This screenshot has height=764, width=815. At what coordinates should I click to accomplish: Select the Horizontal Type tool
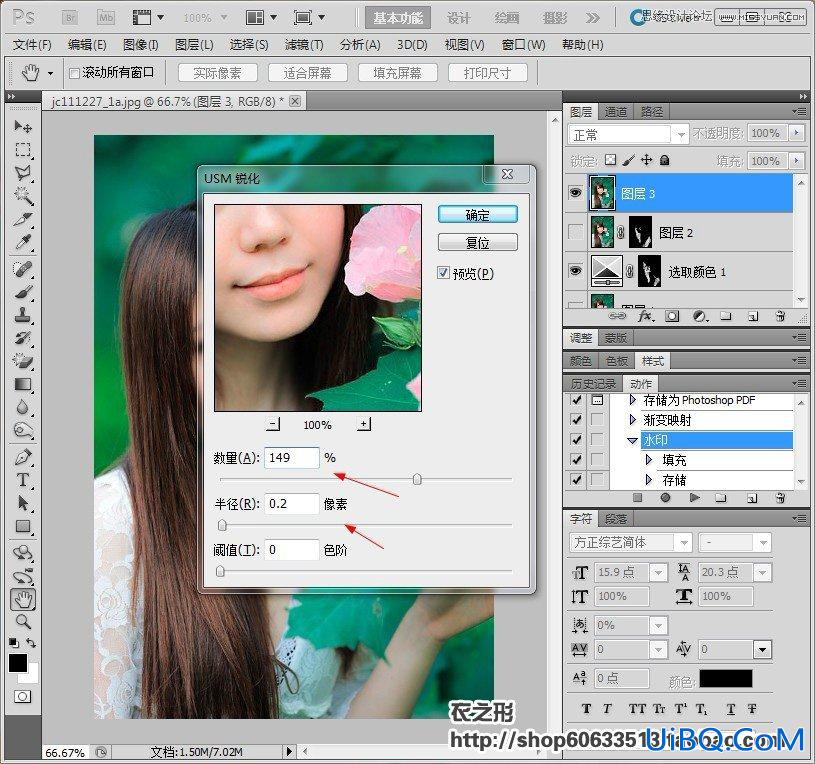pyautogui.click(x=22, y=480)
